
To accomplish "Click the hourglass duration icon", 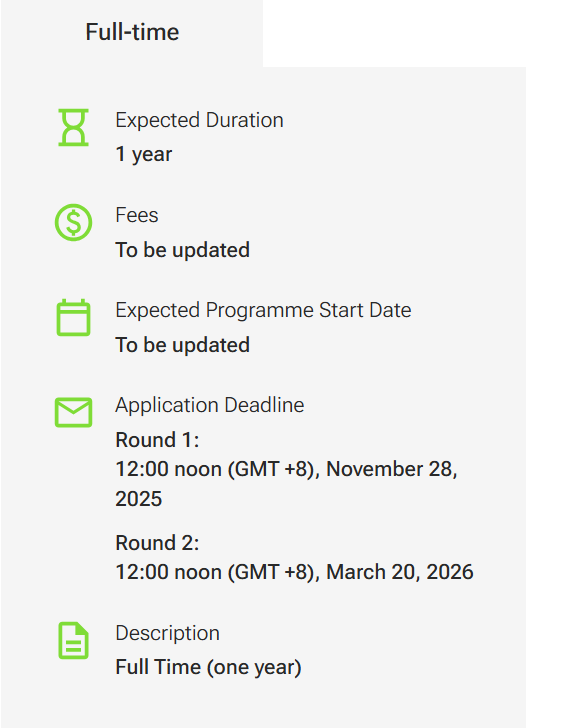I will point(73,128).
